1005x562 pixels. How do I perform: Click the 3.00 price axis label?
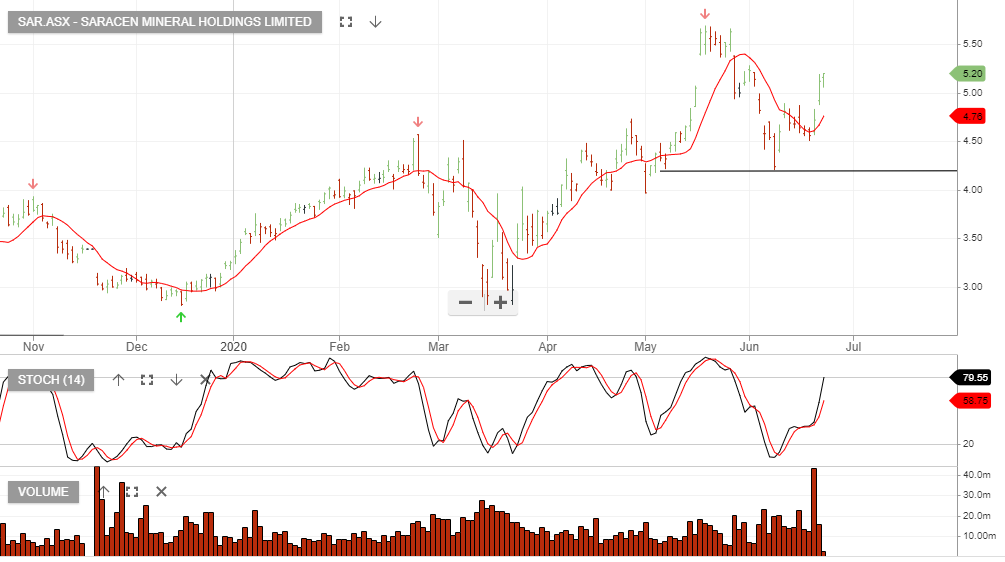click(x=972, y=286)
